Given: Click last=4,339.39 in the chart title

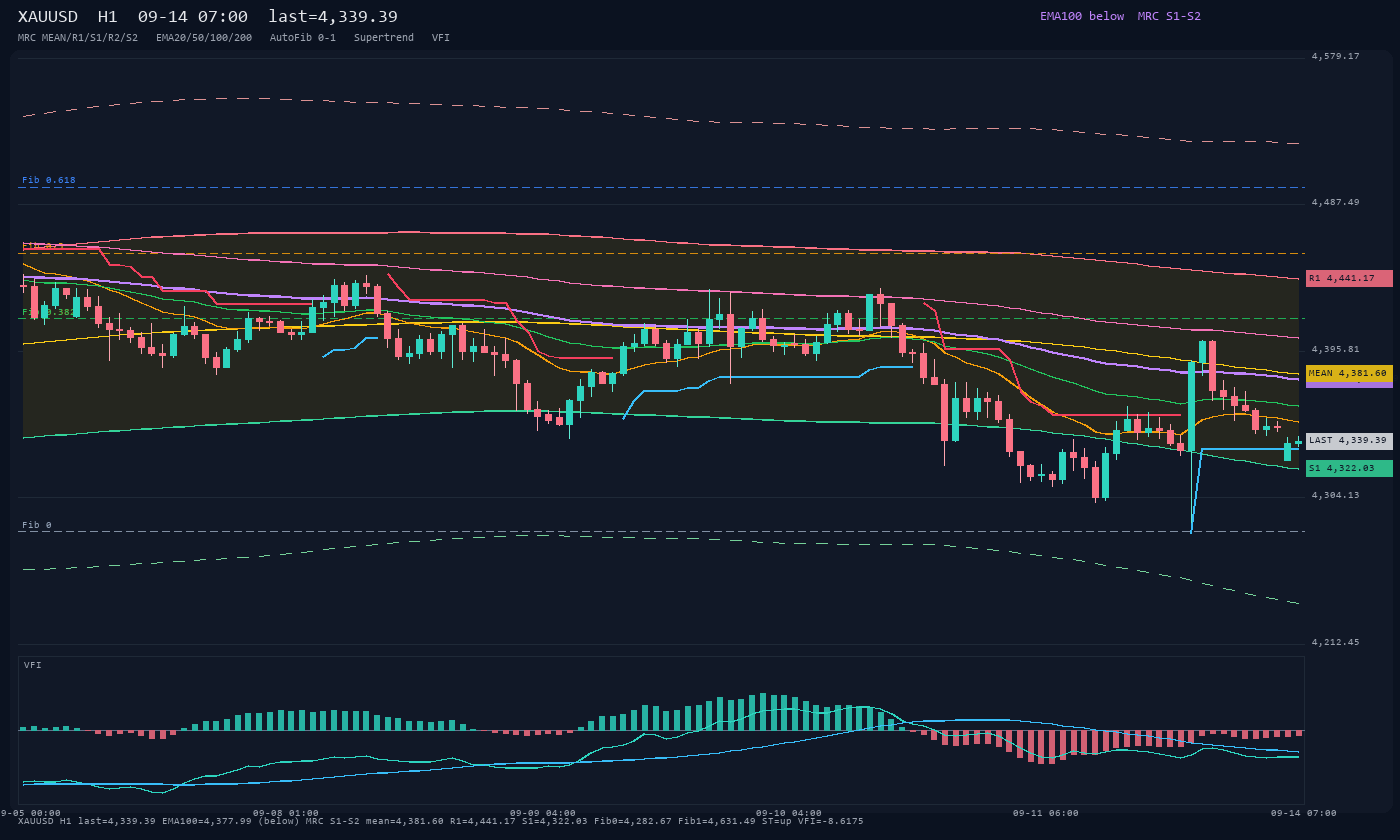Looking at the screenshot, I should (333, 16).
